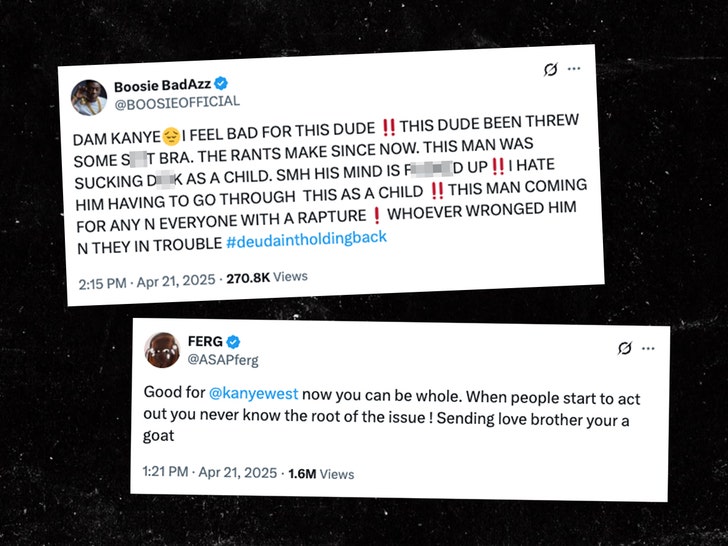Click the Grok icon on Boosie's tweet

pos(549,70)
